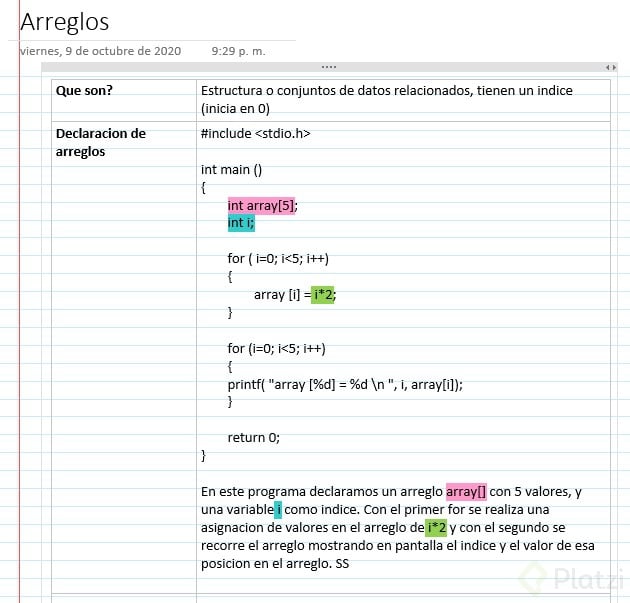Viewport: 630px width, 603px height.
Task: Click the line "int main ()"
Action: point(231,170)
